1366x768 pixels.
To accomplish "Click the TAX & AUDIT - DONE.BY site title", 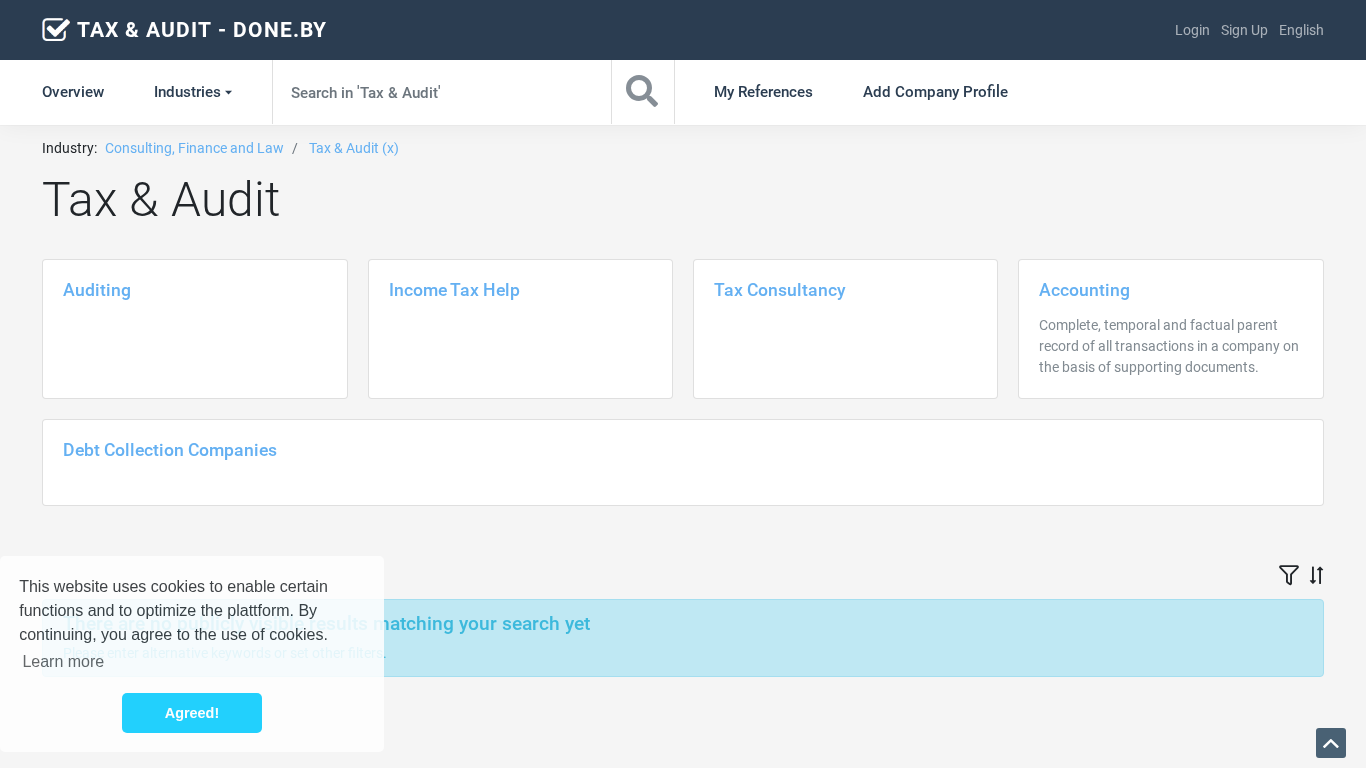I will point(202,30).
